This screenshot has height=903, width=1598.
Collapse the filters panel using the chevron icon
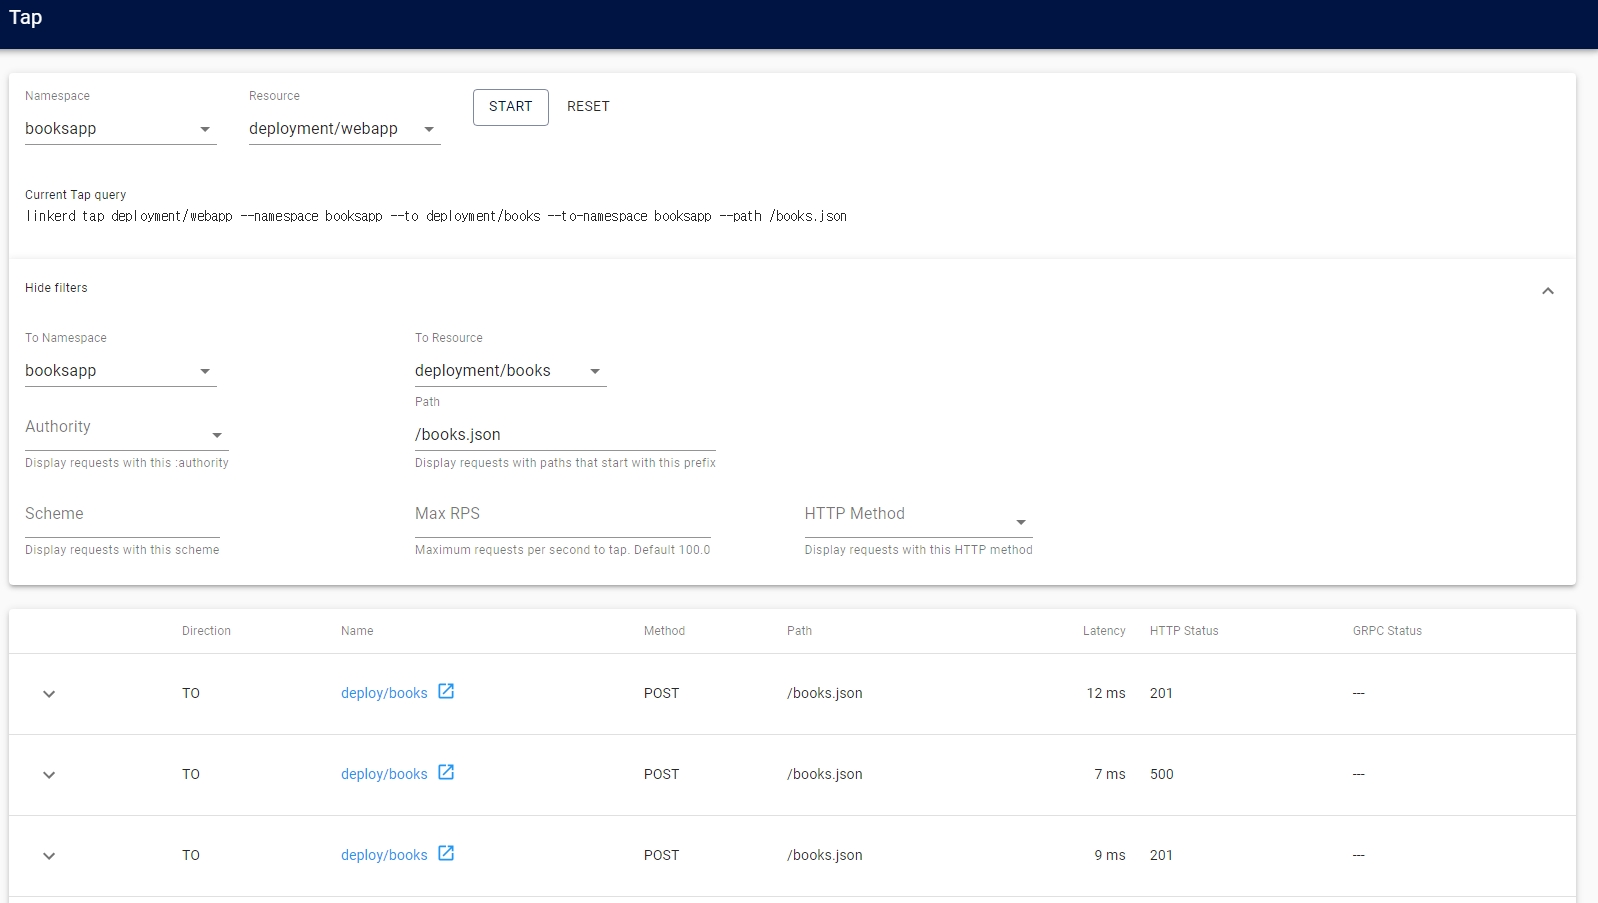[1547, 291]
